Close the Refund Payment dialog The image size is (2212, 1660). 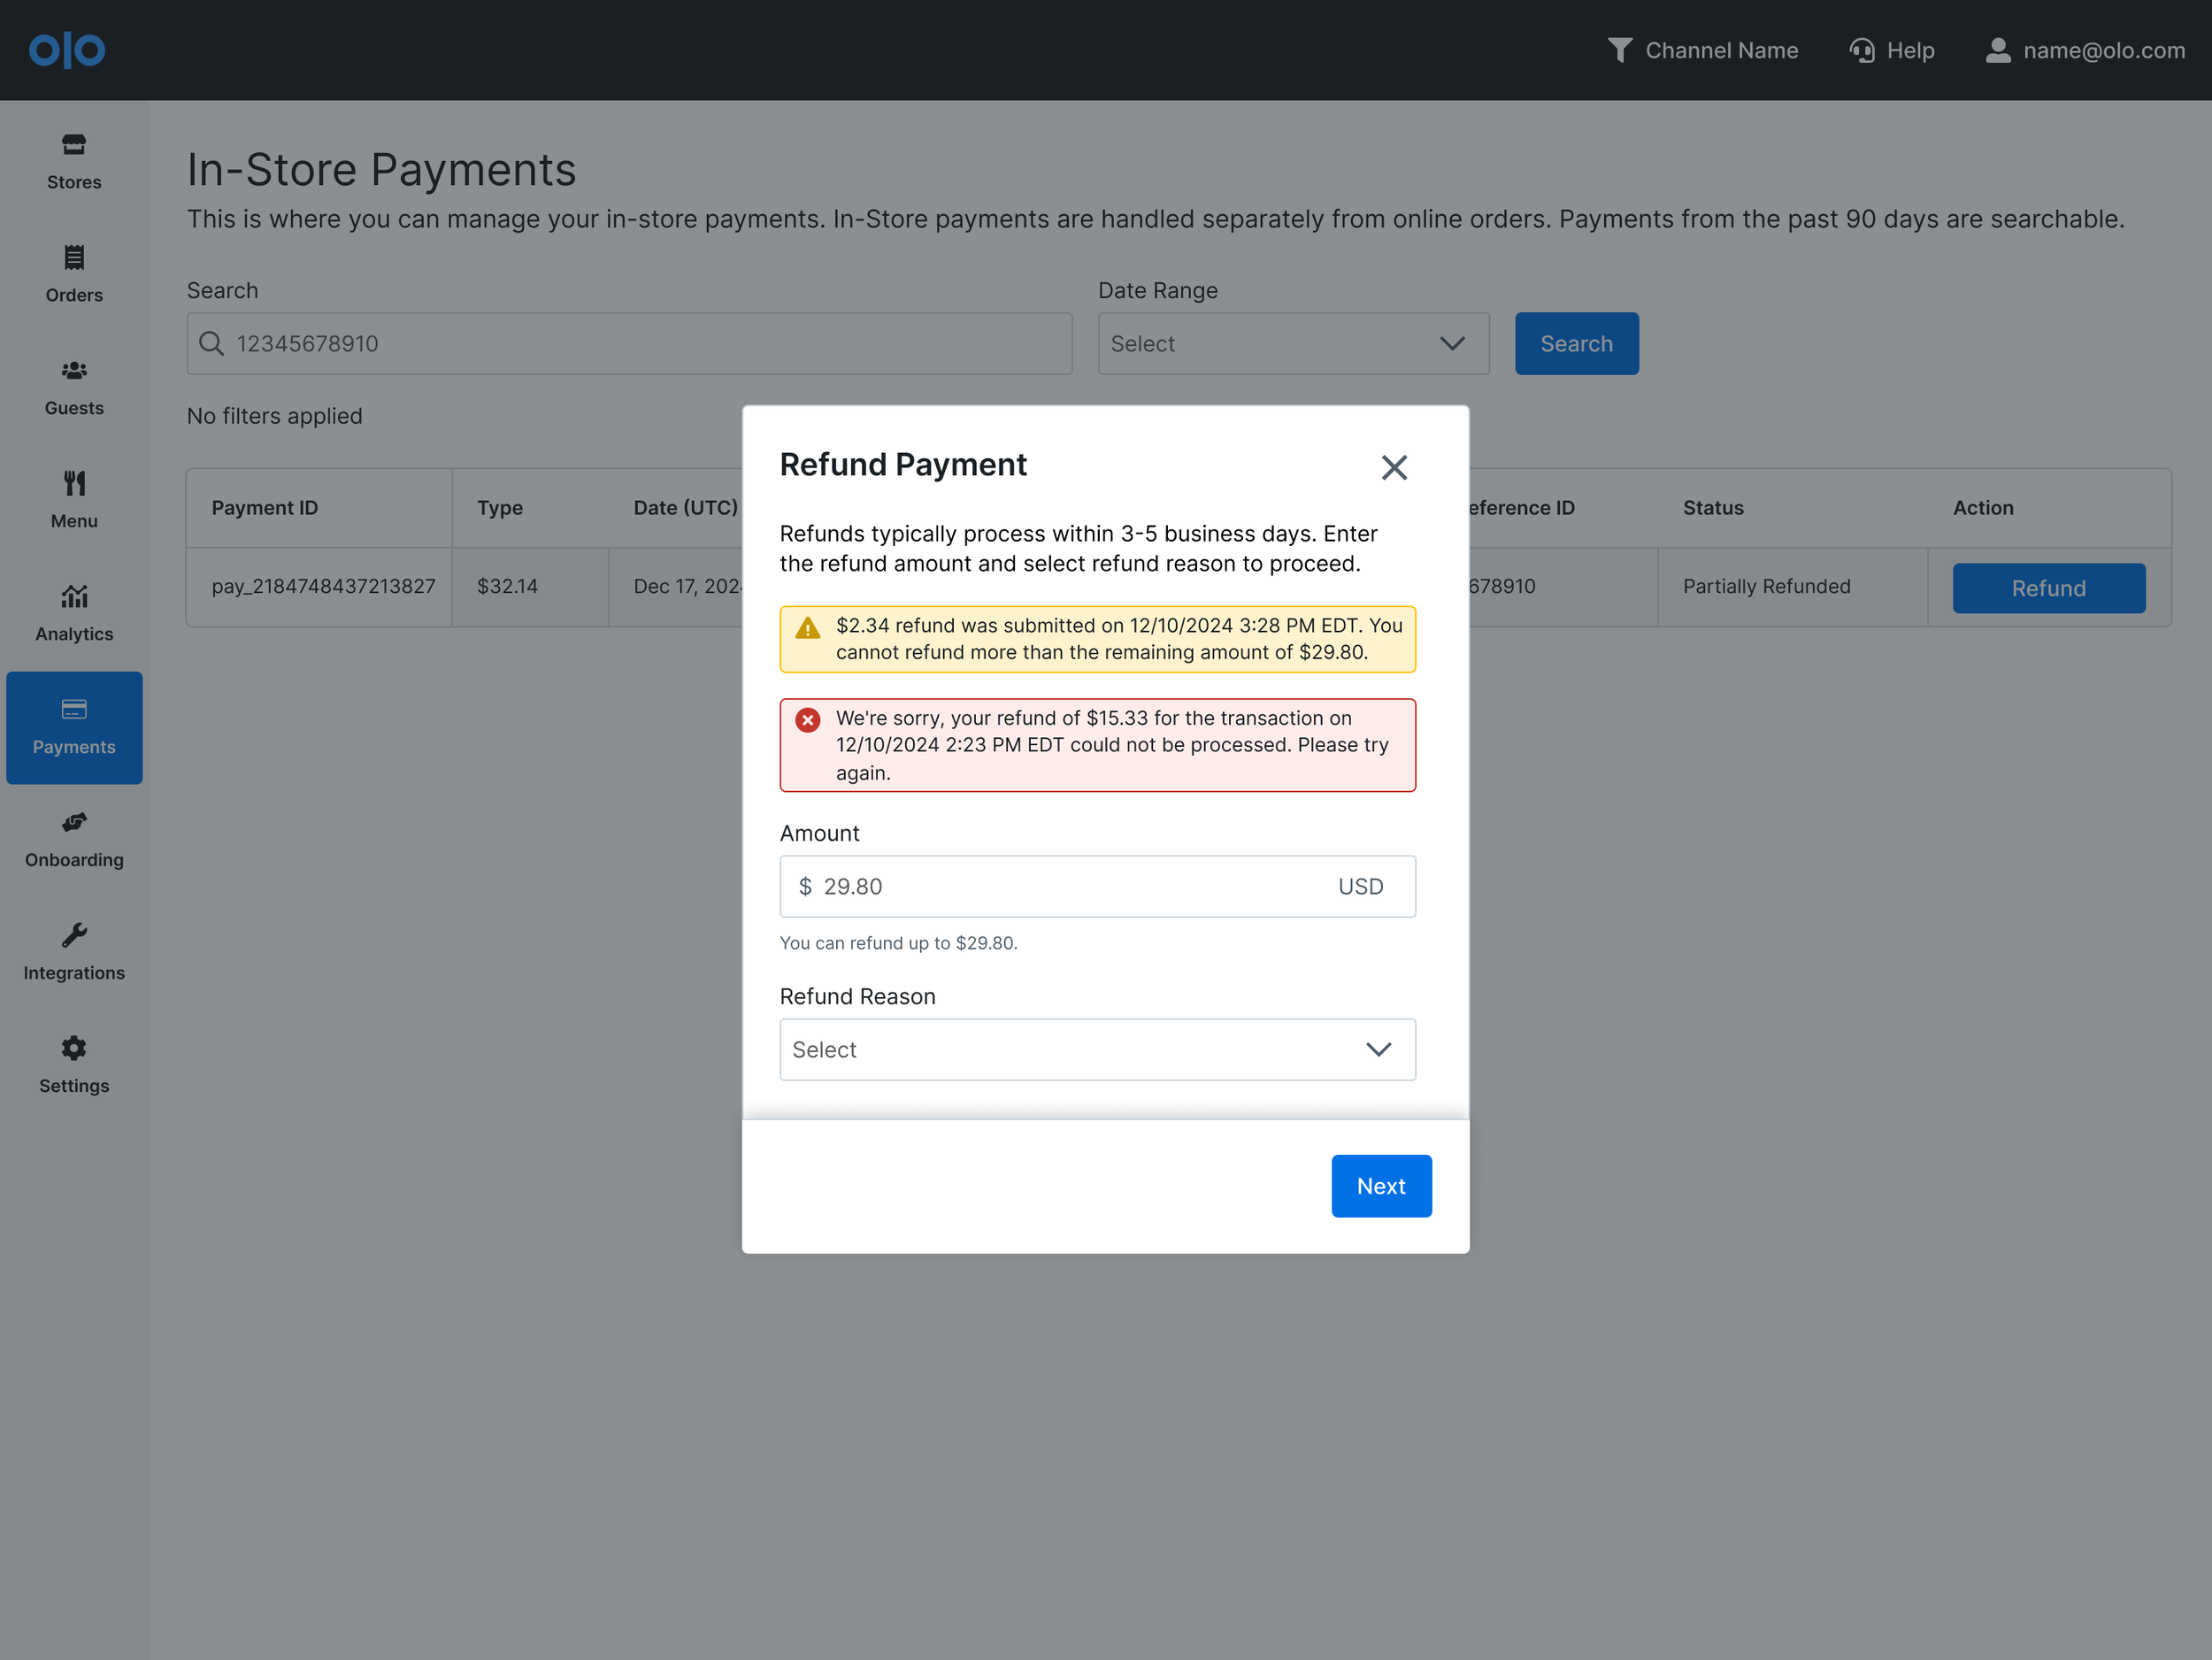(1394, 467)
